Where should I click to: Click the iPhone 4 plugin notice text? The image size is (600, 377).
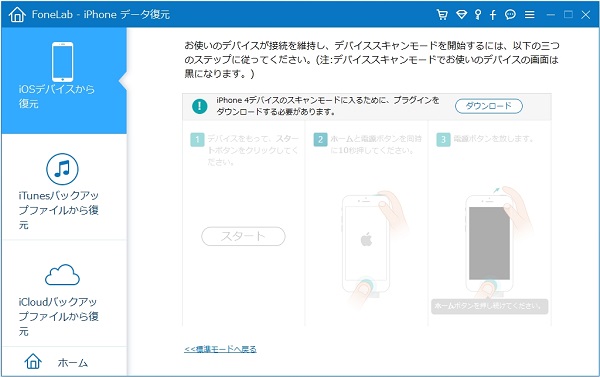tap(327, 106)
